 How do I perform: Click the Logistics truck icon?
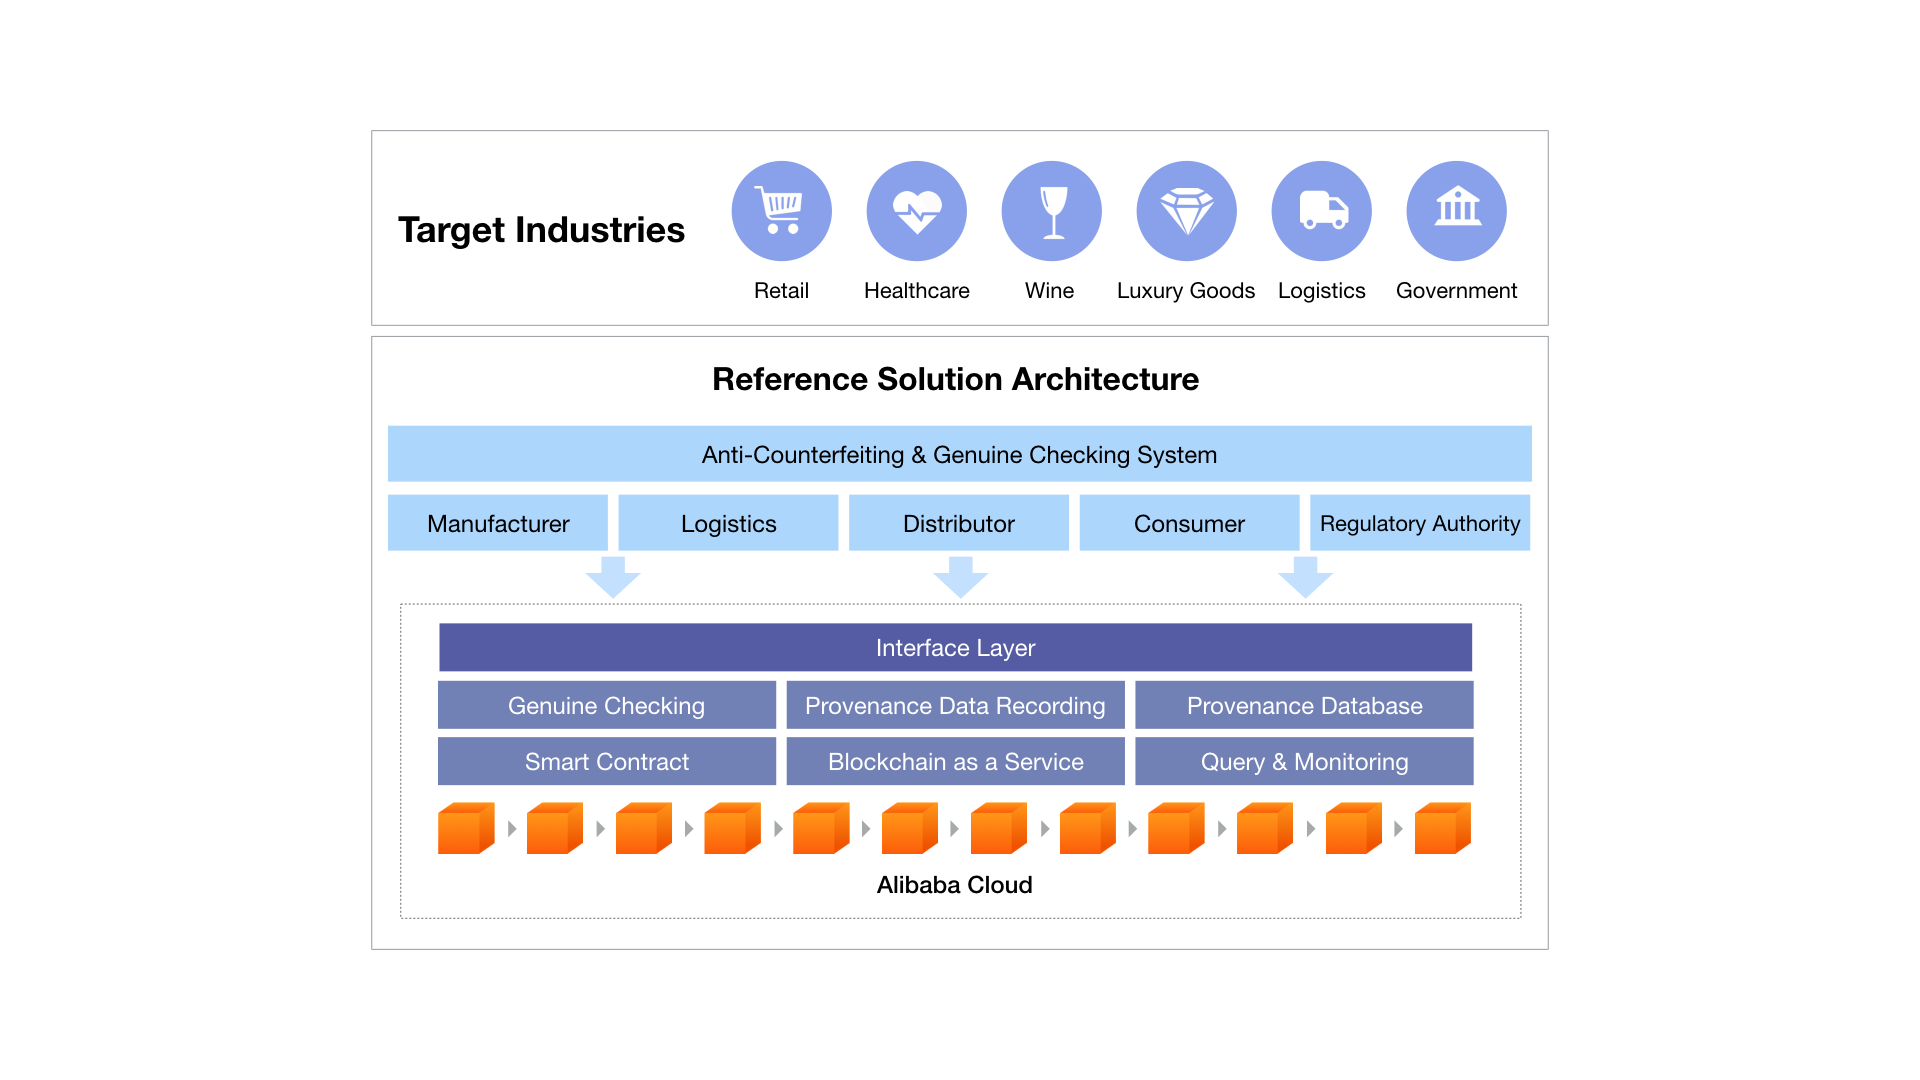tap(1321, 211)
